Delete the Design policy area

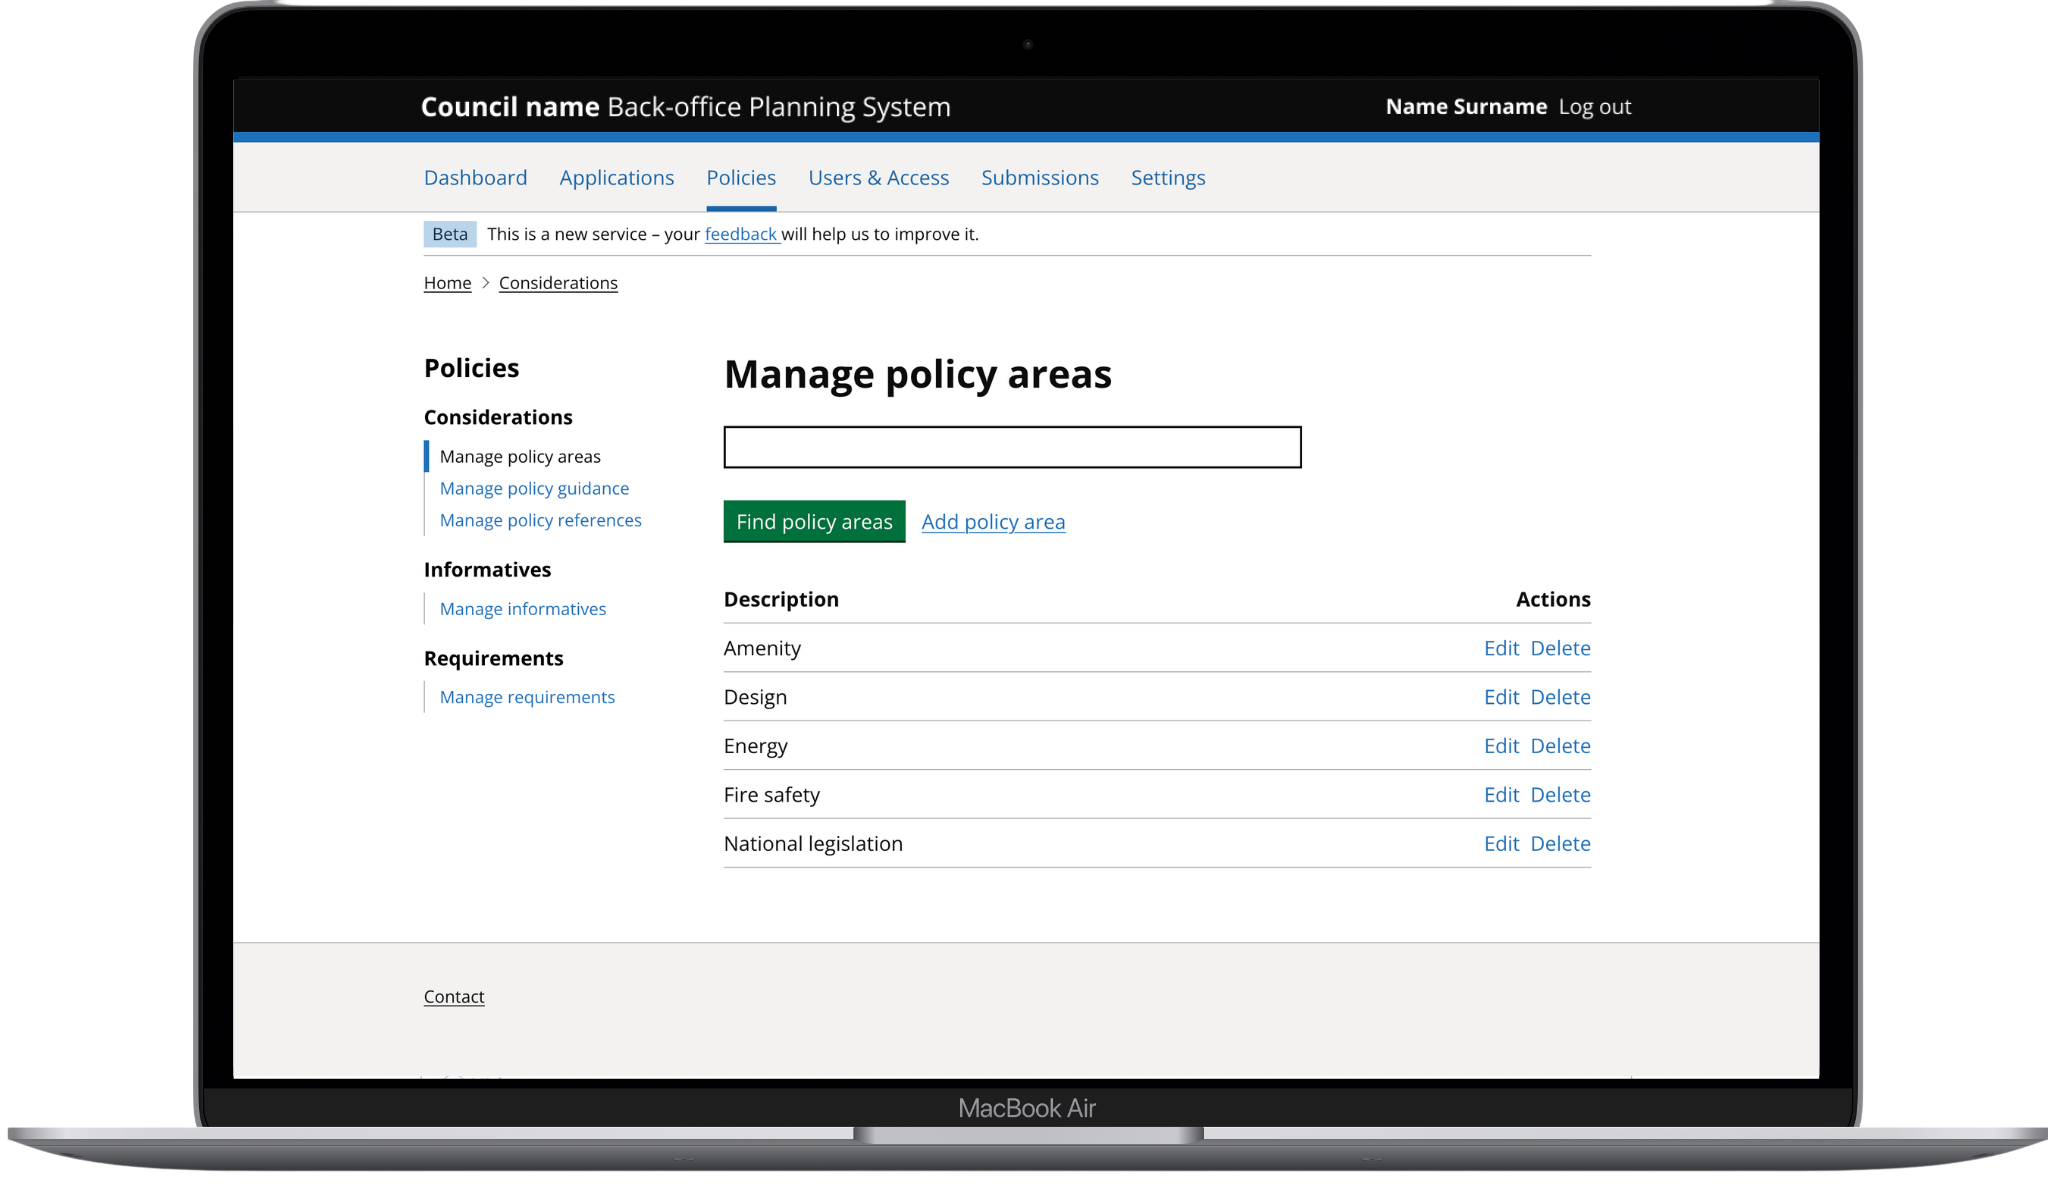[1559, 698]
